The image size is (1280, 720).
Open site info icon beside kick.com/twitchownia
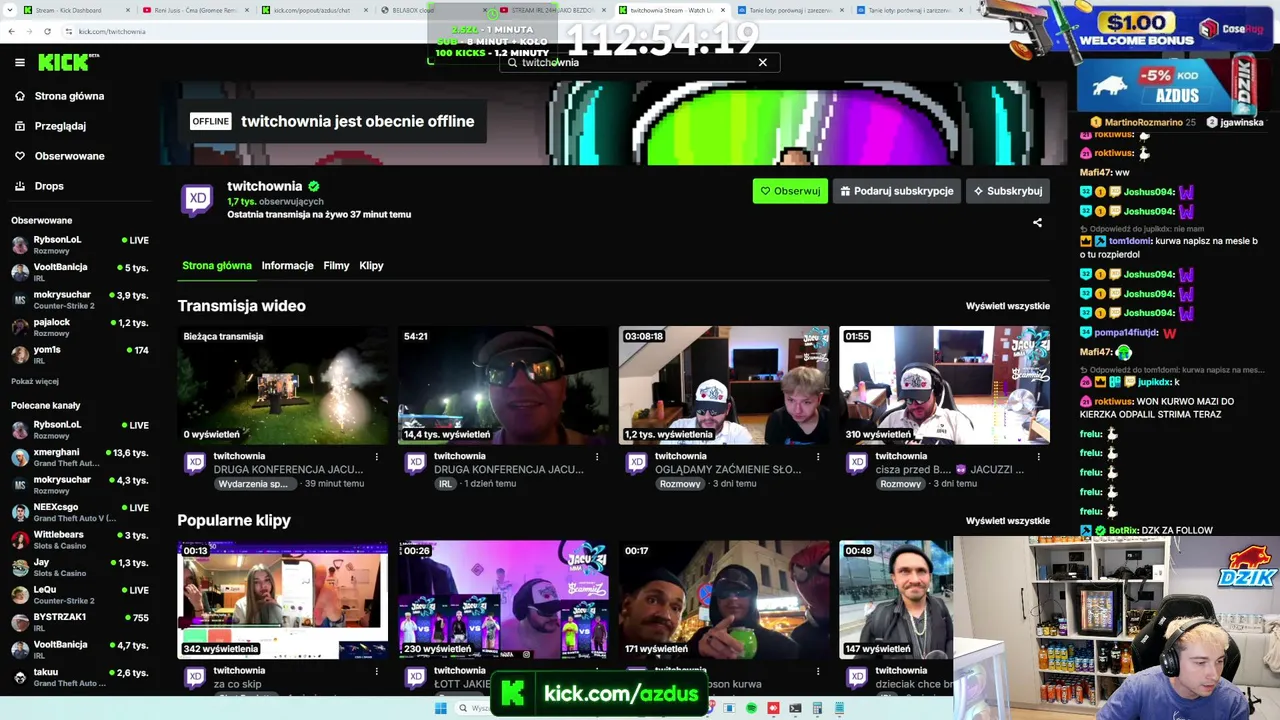[x=68, y=31]
